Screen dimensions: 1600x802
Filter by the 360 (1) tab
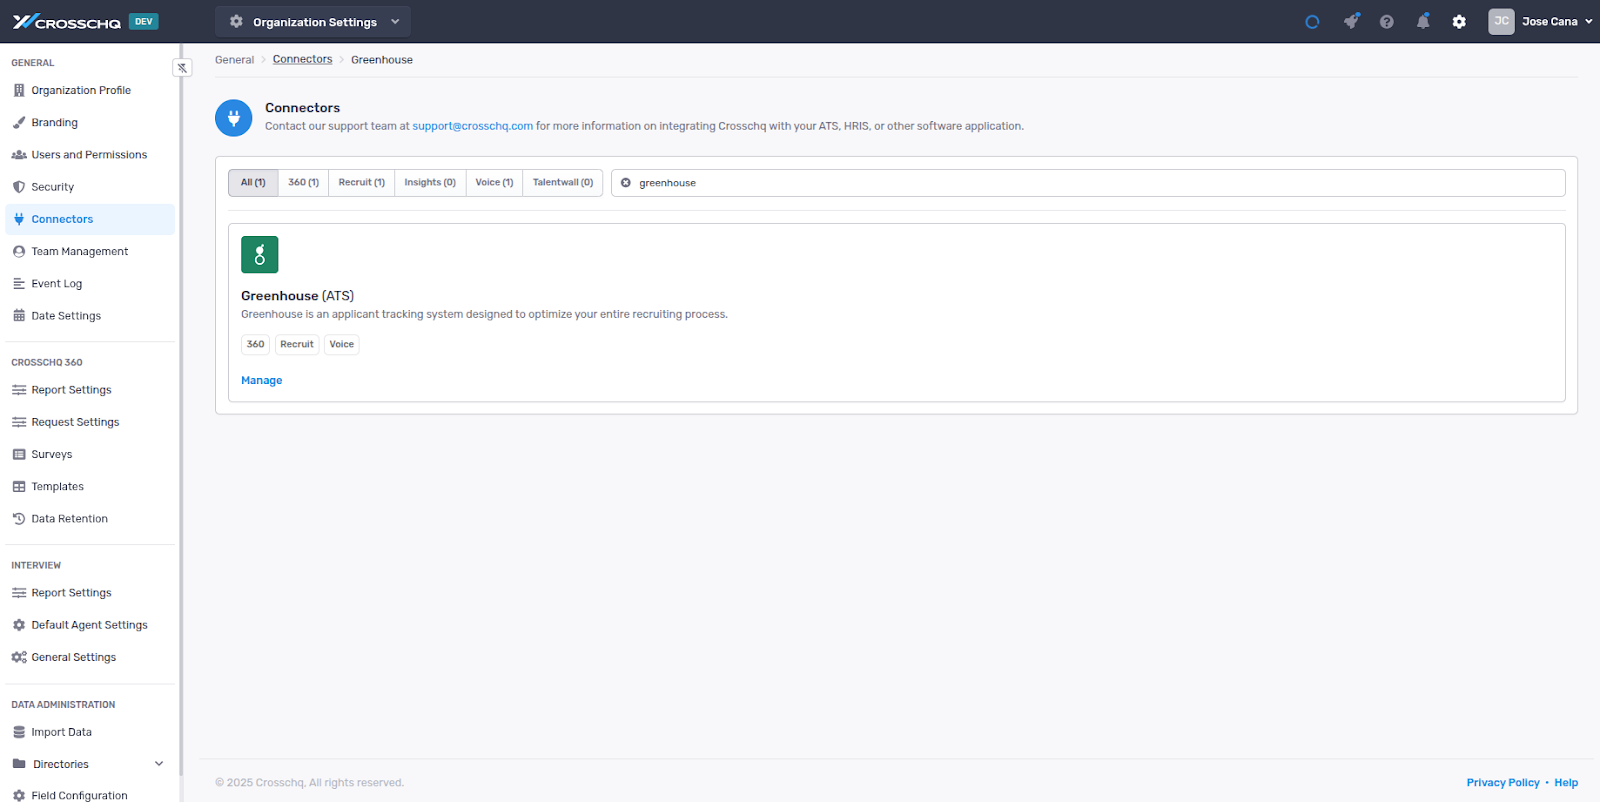[303, 183]
